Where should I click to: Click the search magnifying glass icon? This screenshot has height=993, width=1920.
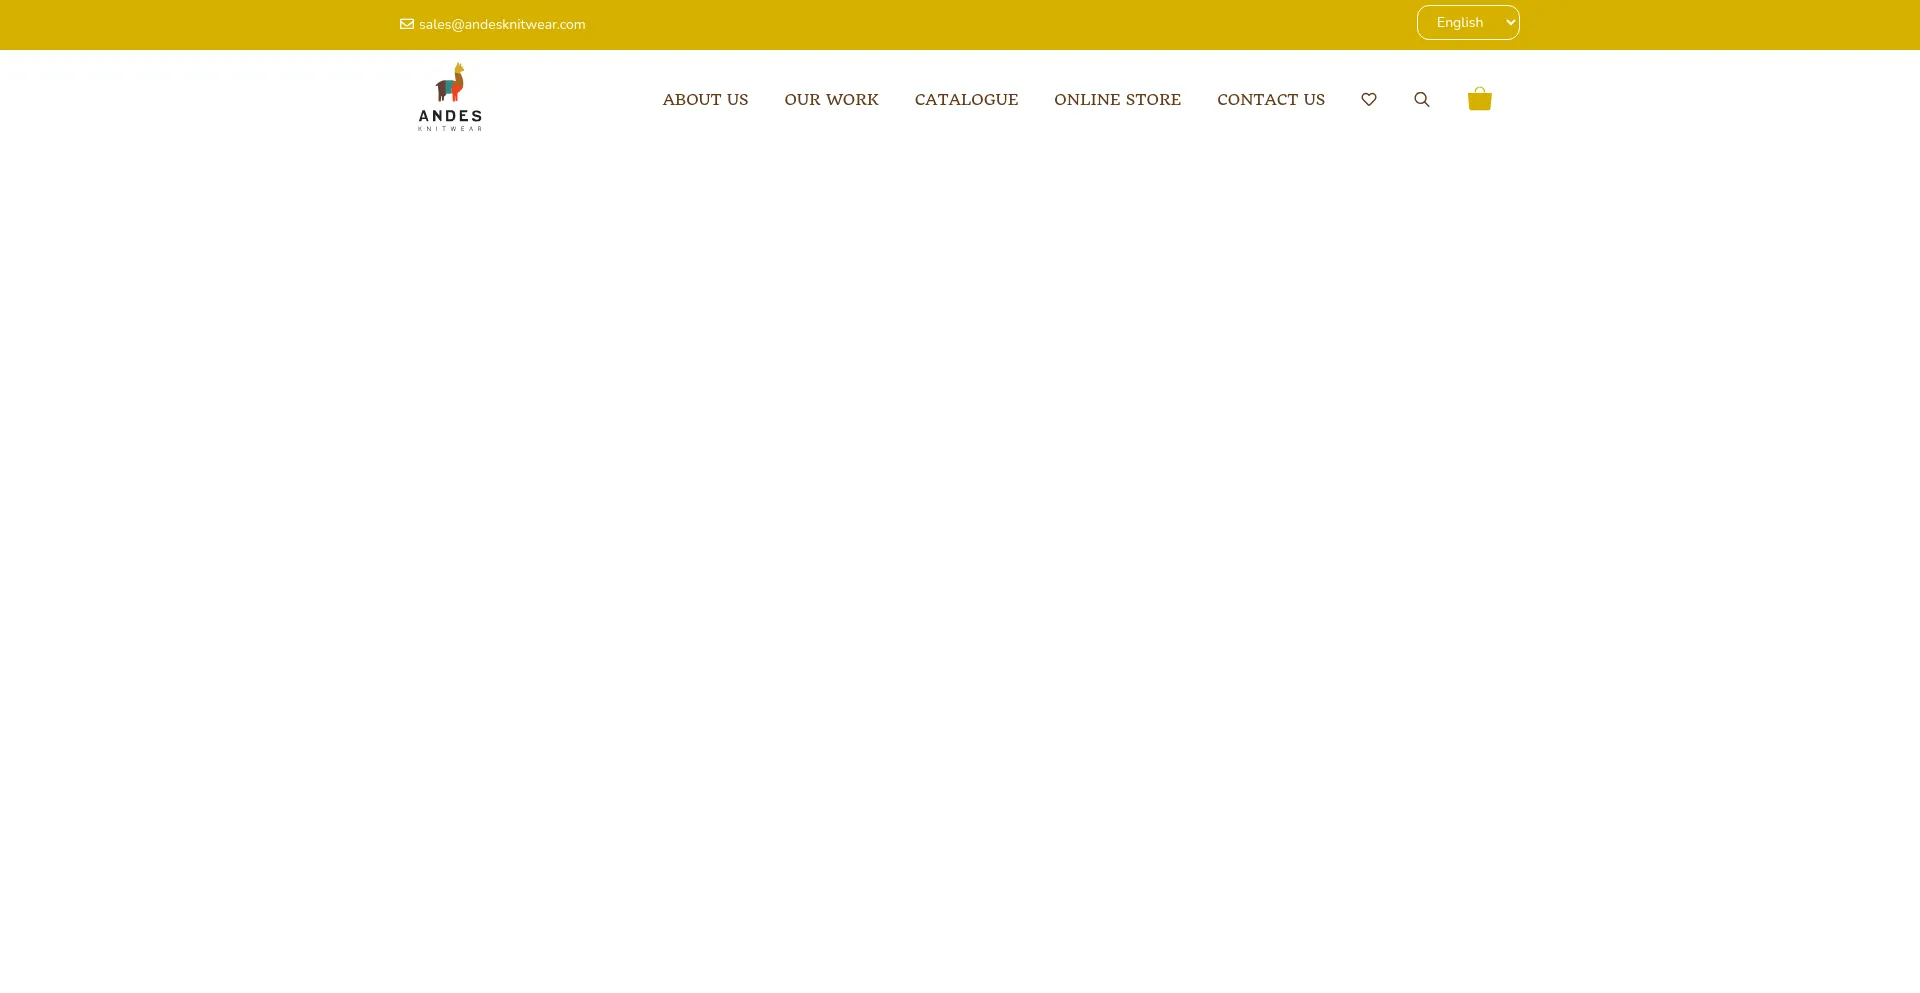(x=1422, y=100)
